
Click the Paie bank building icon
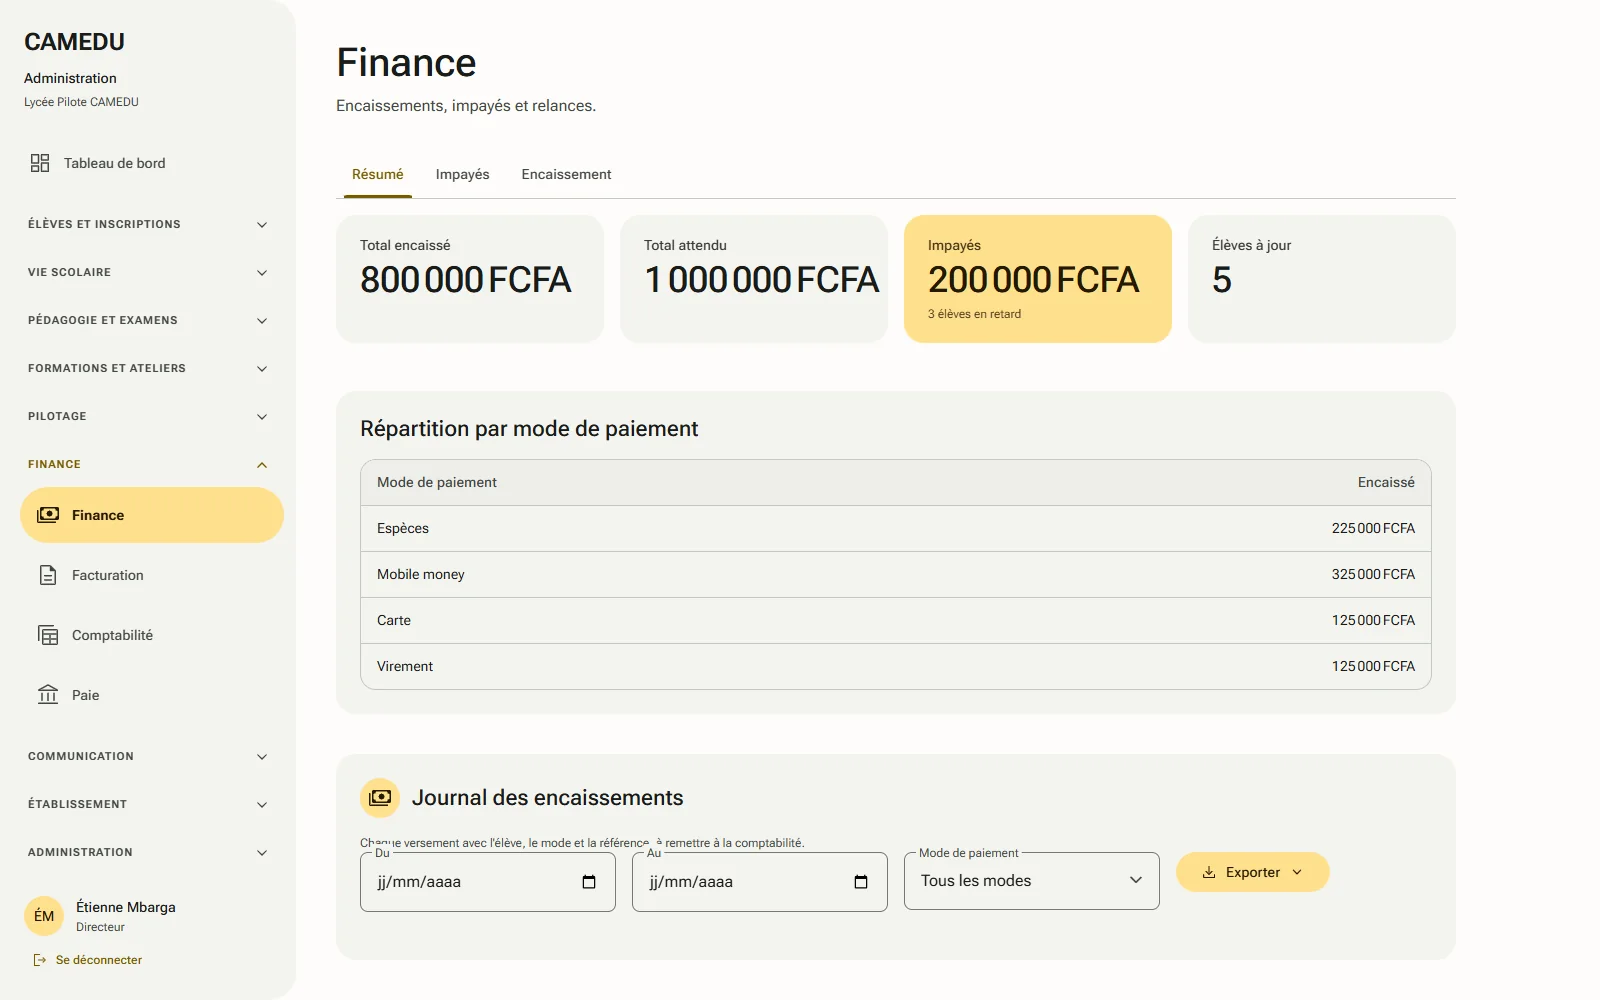48,695
